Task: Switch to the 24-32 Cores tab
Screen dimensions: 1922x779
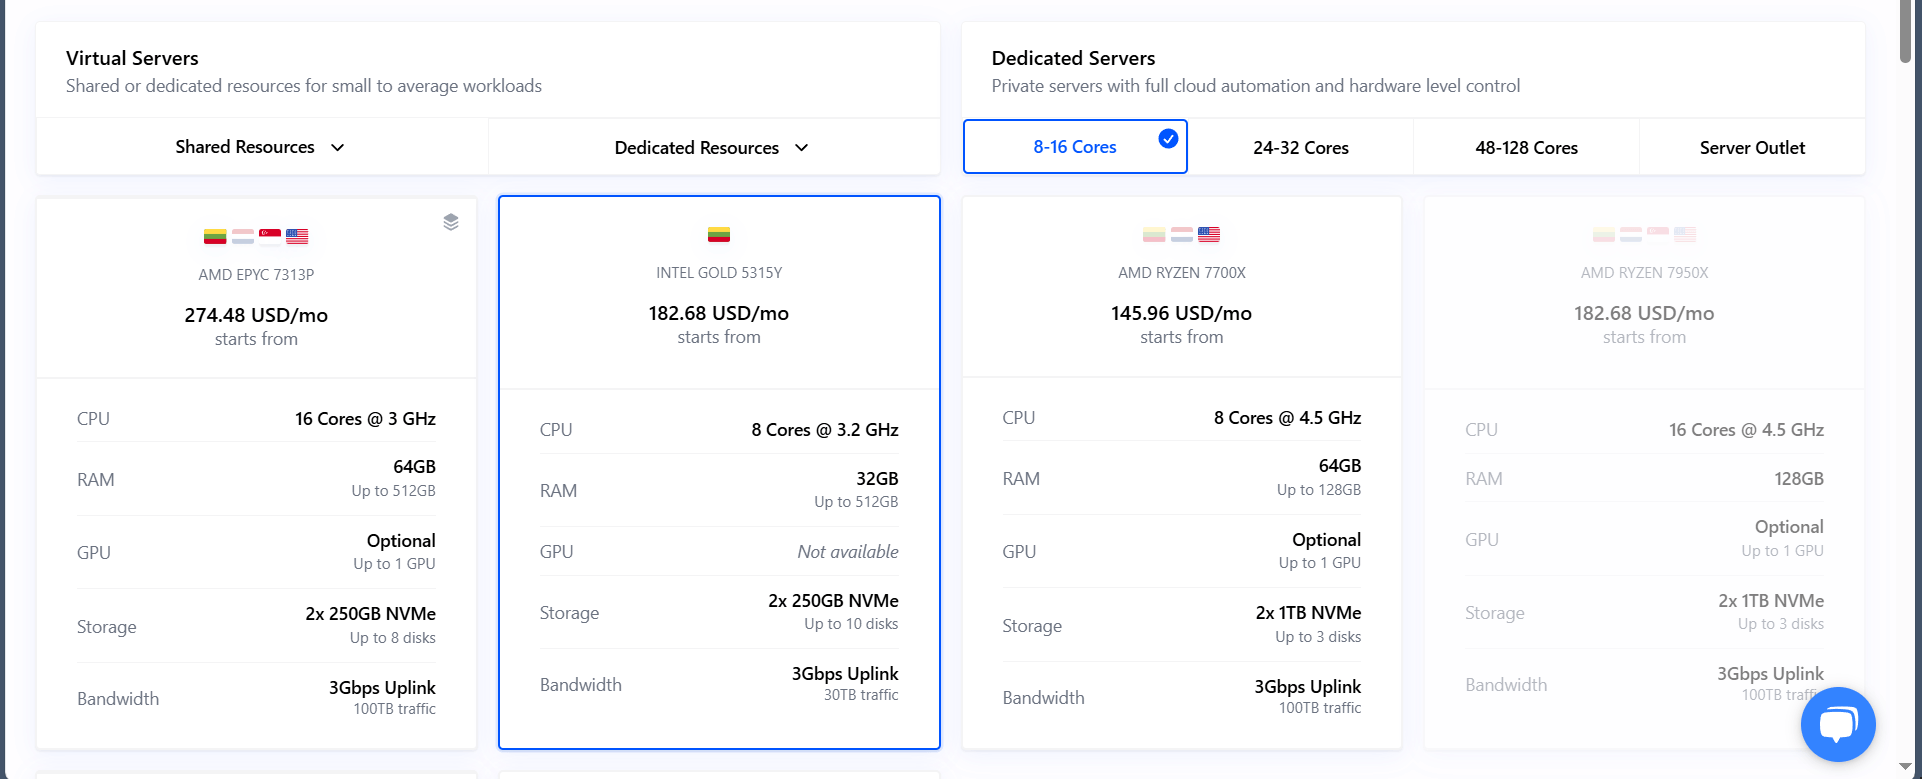Action: click(x=1300, y=148)
